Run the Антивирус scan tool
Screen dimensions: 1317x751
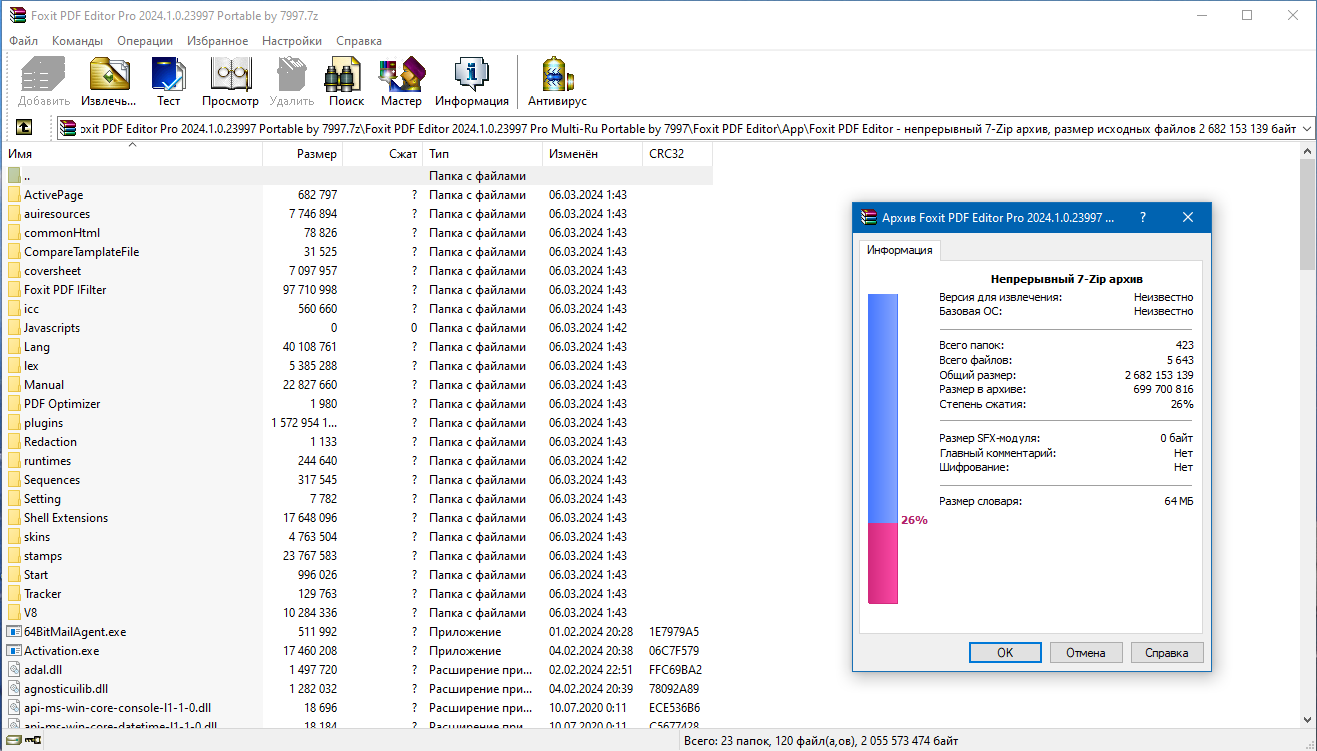(557, 76)
